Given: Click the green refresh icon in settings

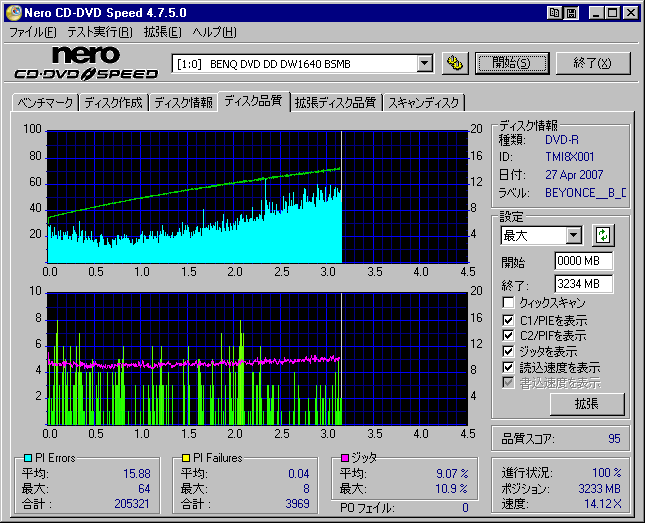Looking at the screenshot, I should (602, 235).
